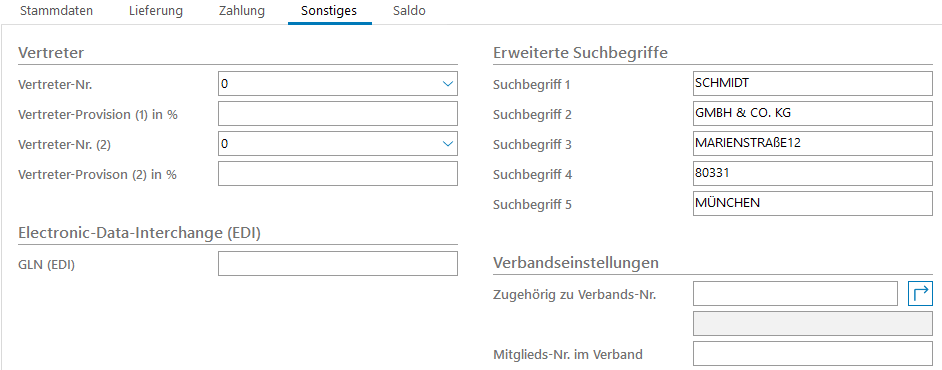Click into the GLN (EDI) input field
Image resolution: width=942 pixels, height=370 pixels.
[338, 264]
